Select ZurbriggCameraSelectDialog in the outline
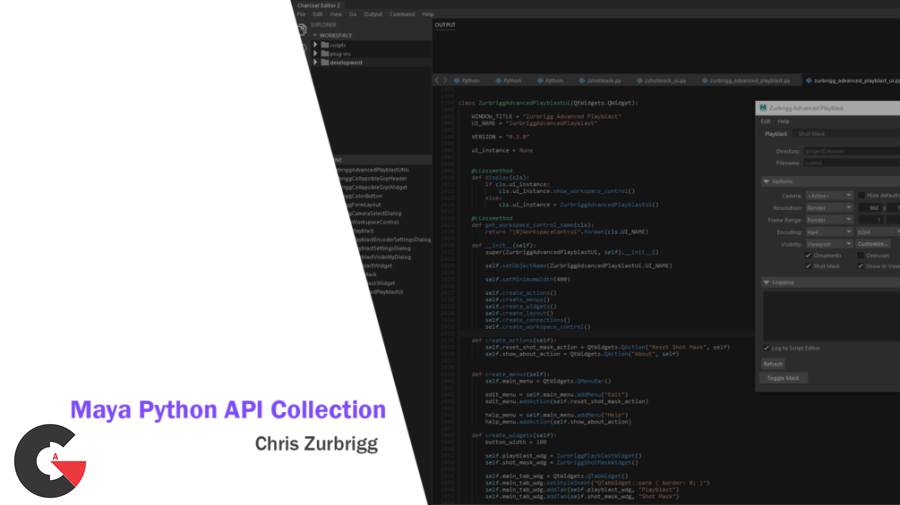Screen dimensions: 900x505 (x=375, y=213)
